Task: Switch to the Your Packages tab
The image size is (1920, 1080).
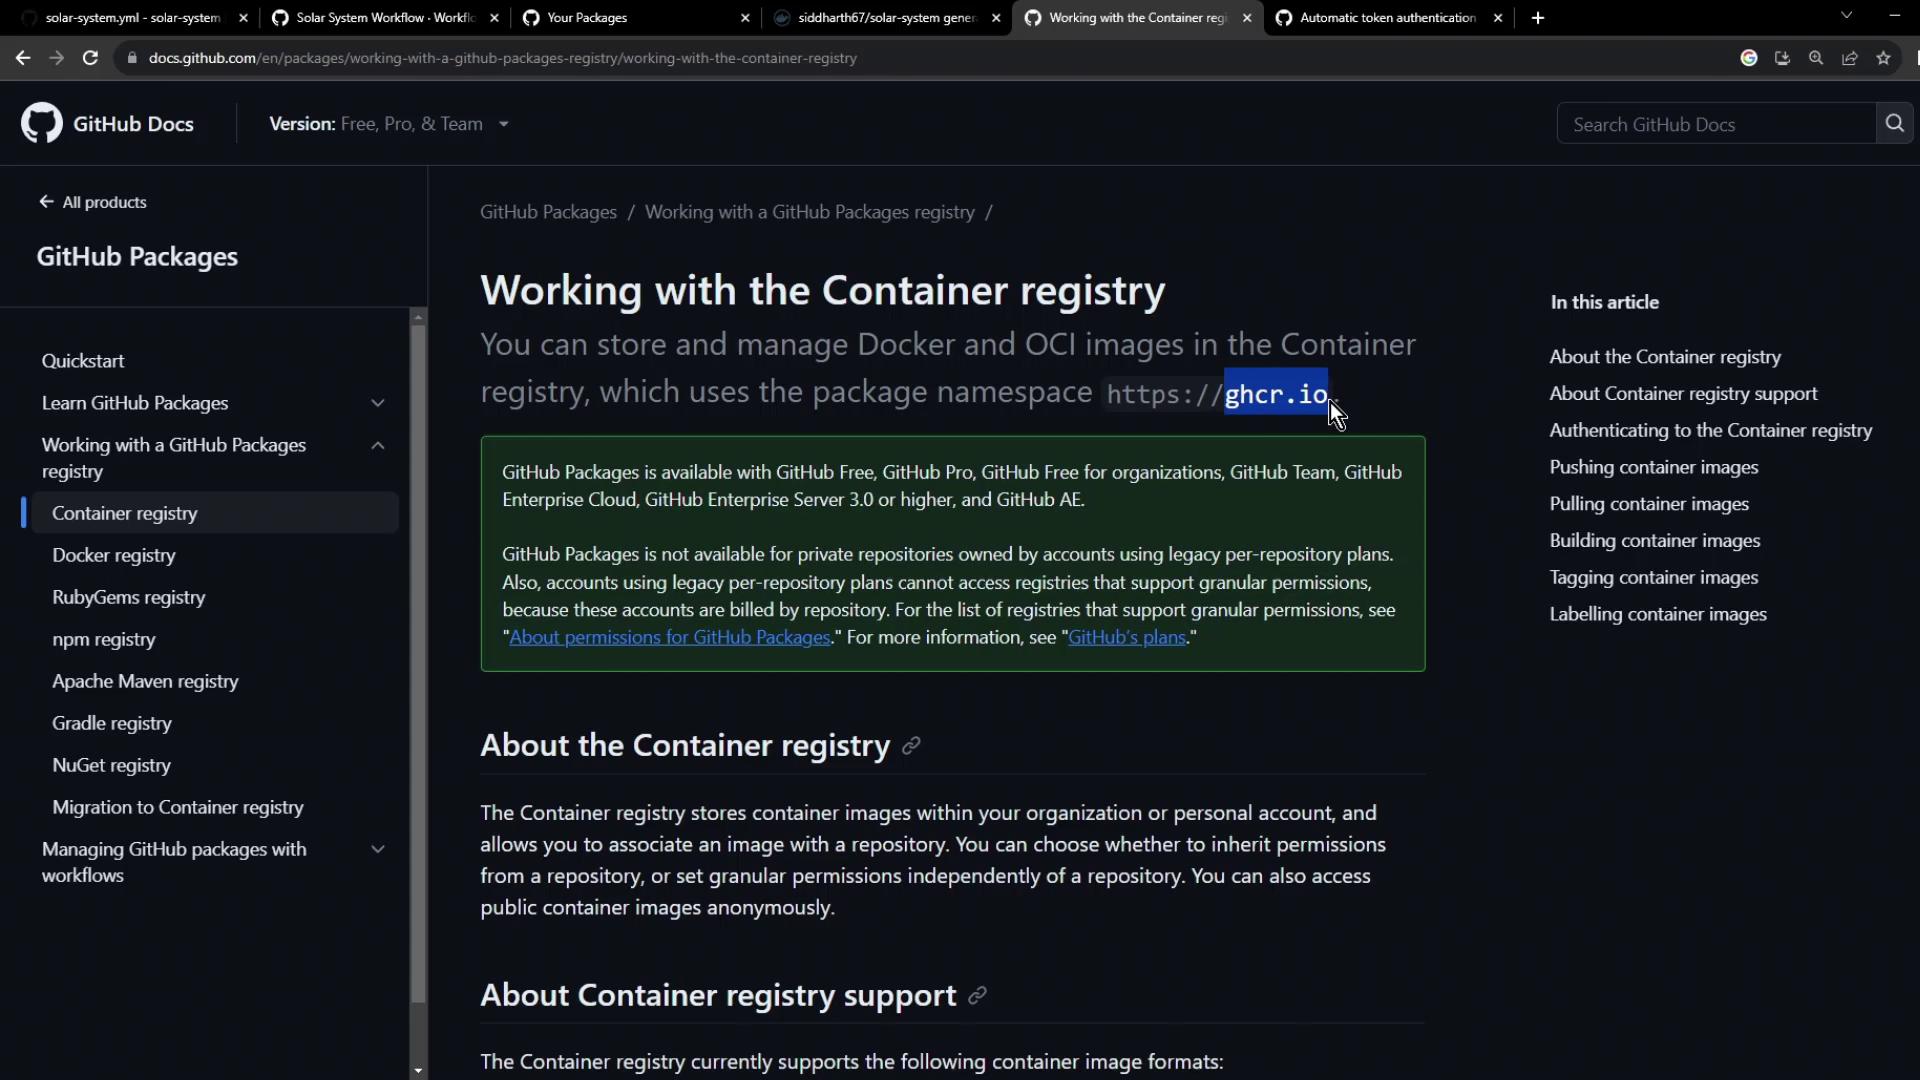Action: click(587, 18)
